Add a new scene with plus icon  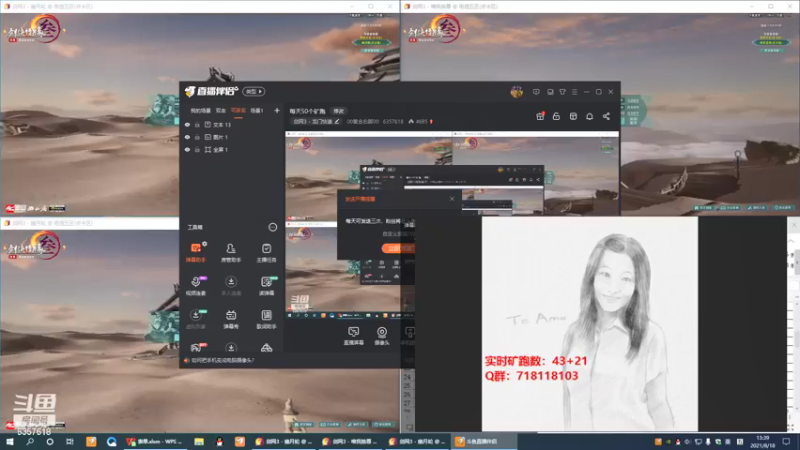[x=277, y=110]
